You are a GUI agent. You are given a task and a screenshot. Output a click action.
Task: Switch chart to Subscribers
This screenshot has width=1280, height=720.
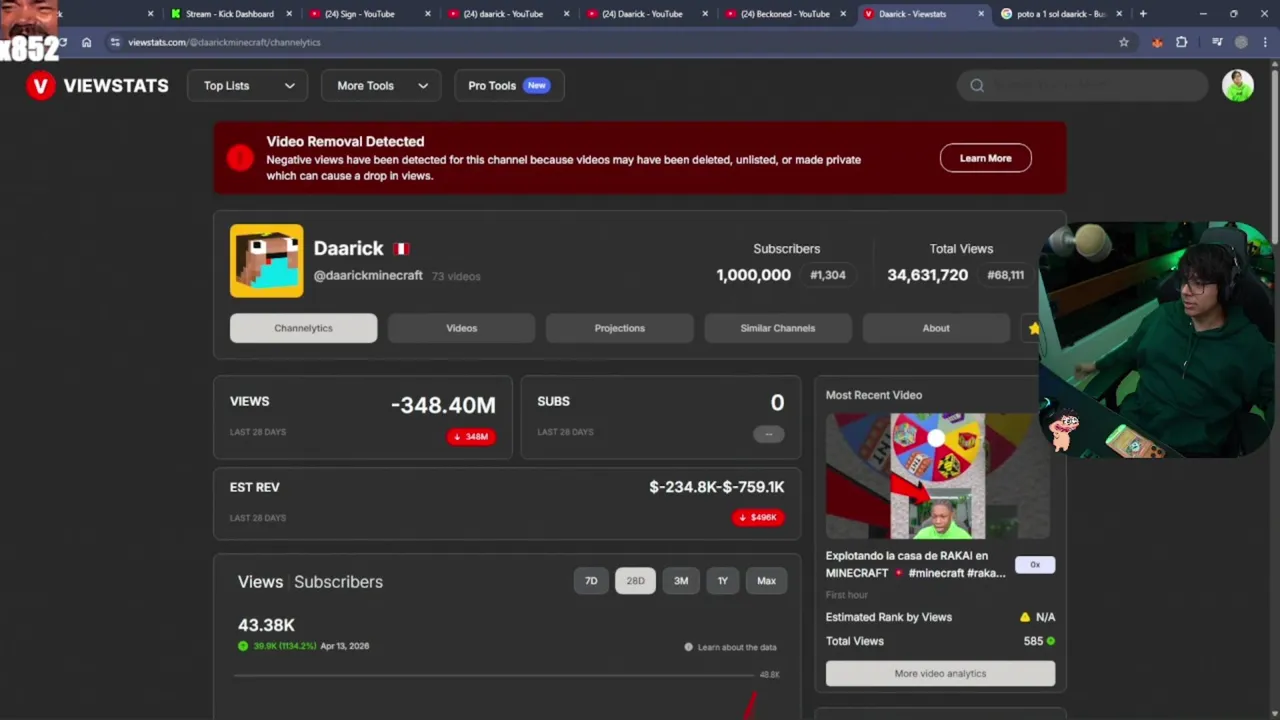(338, 582)
